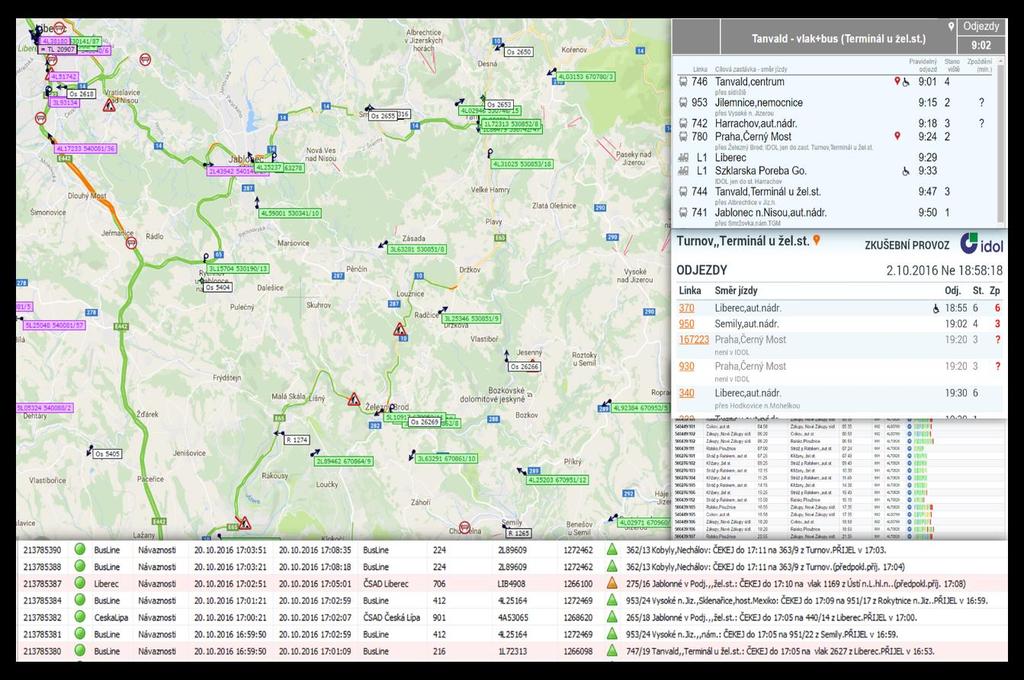Click the green triangle in row 213785381
The height and width of the screenshot is (680, 1024).
(611, 634)
